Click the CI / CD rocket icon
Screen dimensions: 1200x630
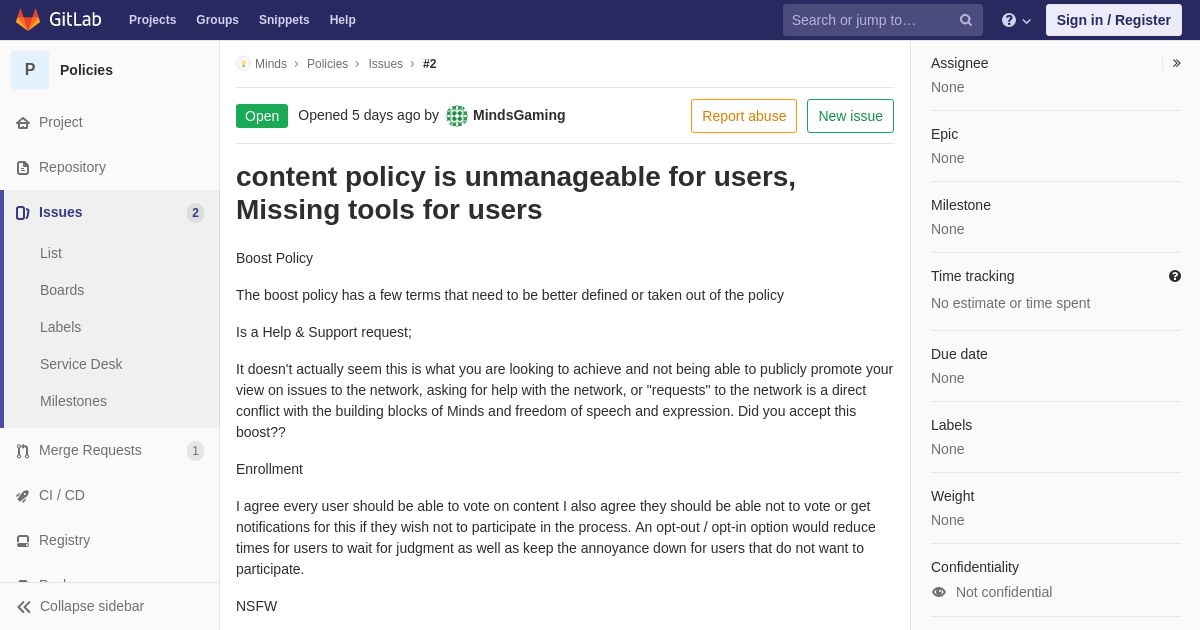(23, 496)
